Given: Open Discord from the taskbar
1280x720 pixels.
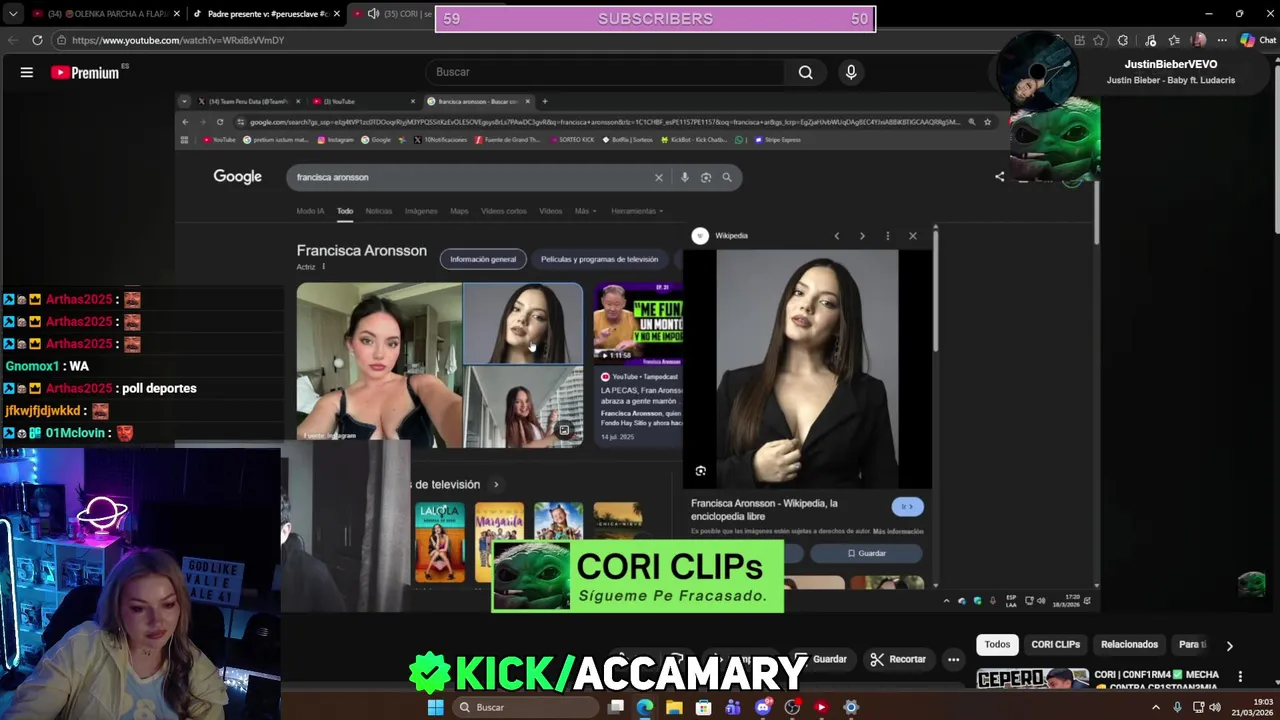Looking at the screenshot, I should point(763,707).
